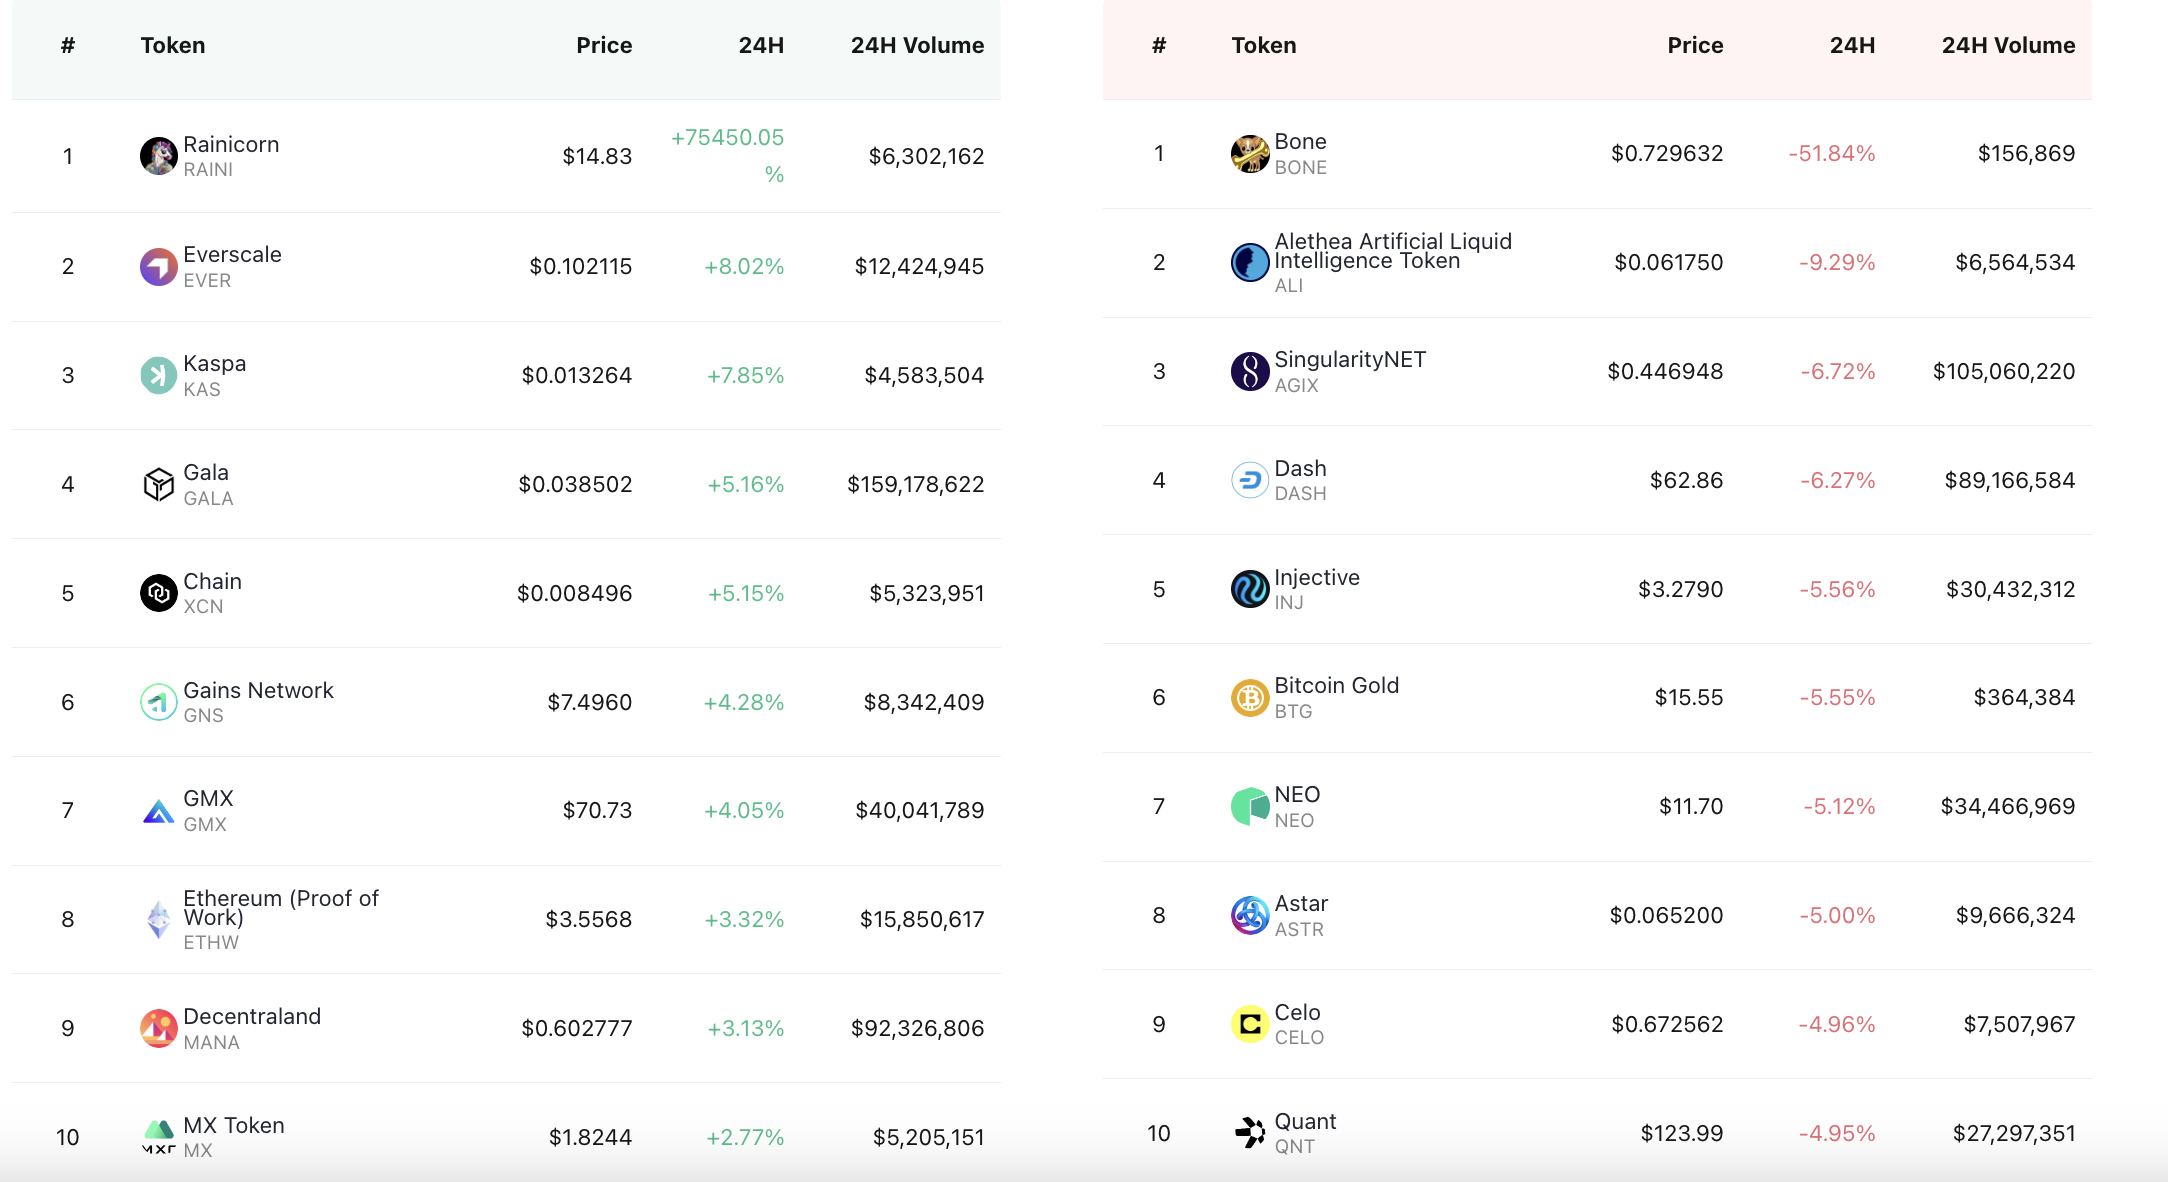
Task: Sort gainers table by 24H Volume
Action: point(917,45)
